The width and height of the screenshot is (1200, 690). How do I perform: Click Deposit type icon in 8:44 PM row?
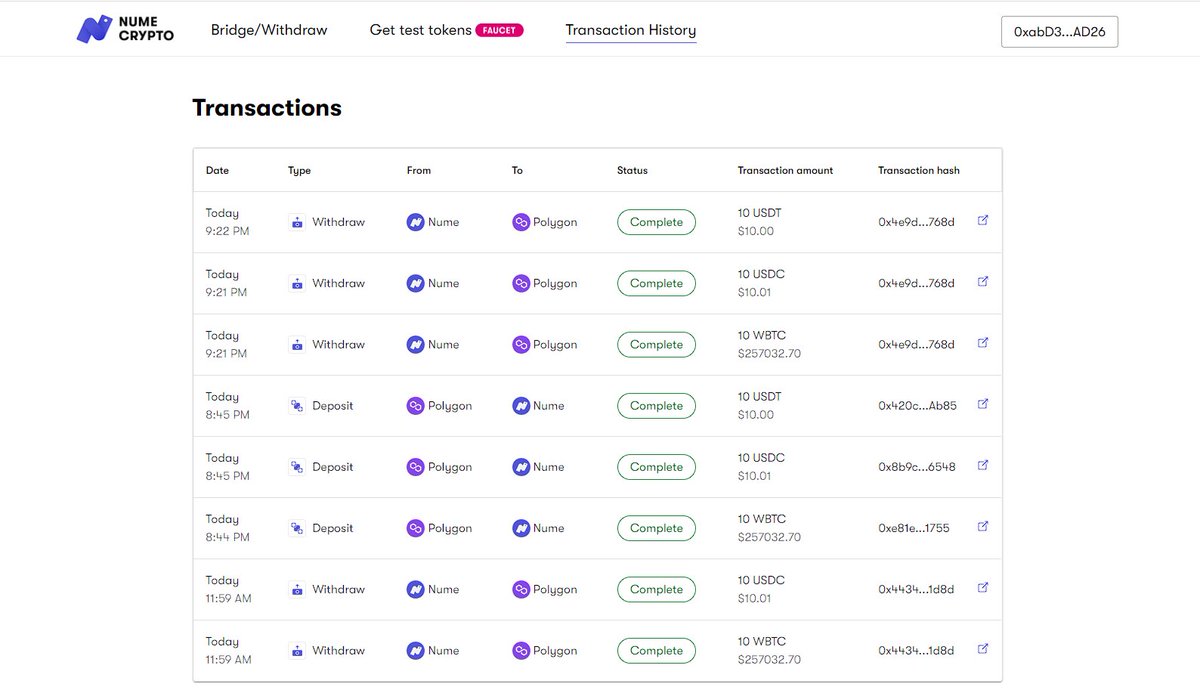297,528
